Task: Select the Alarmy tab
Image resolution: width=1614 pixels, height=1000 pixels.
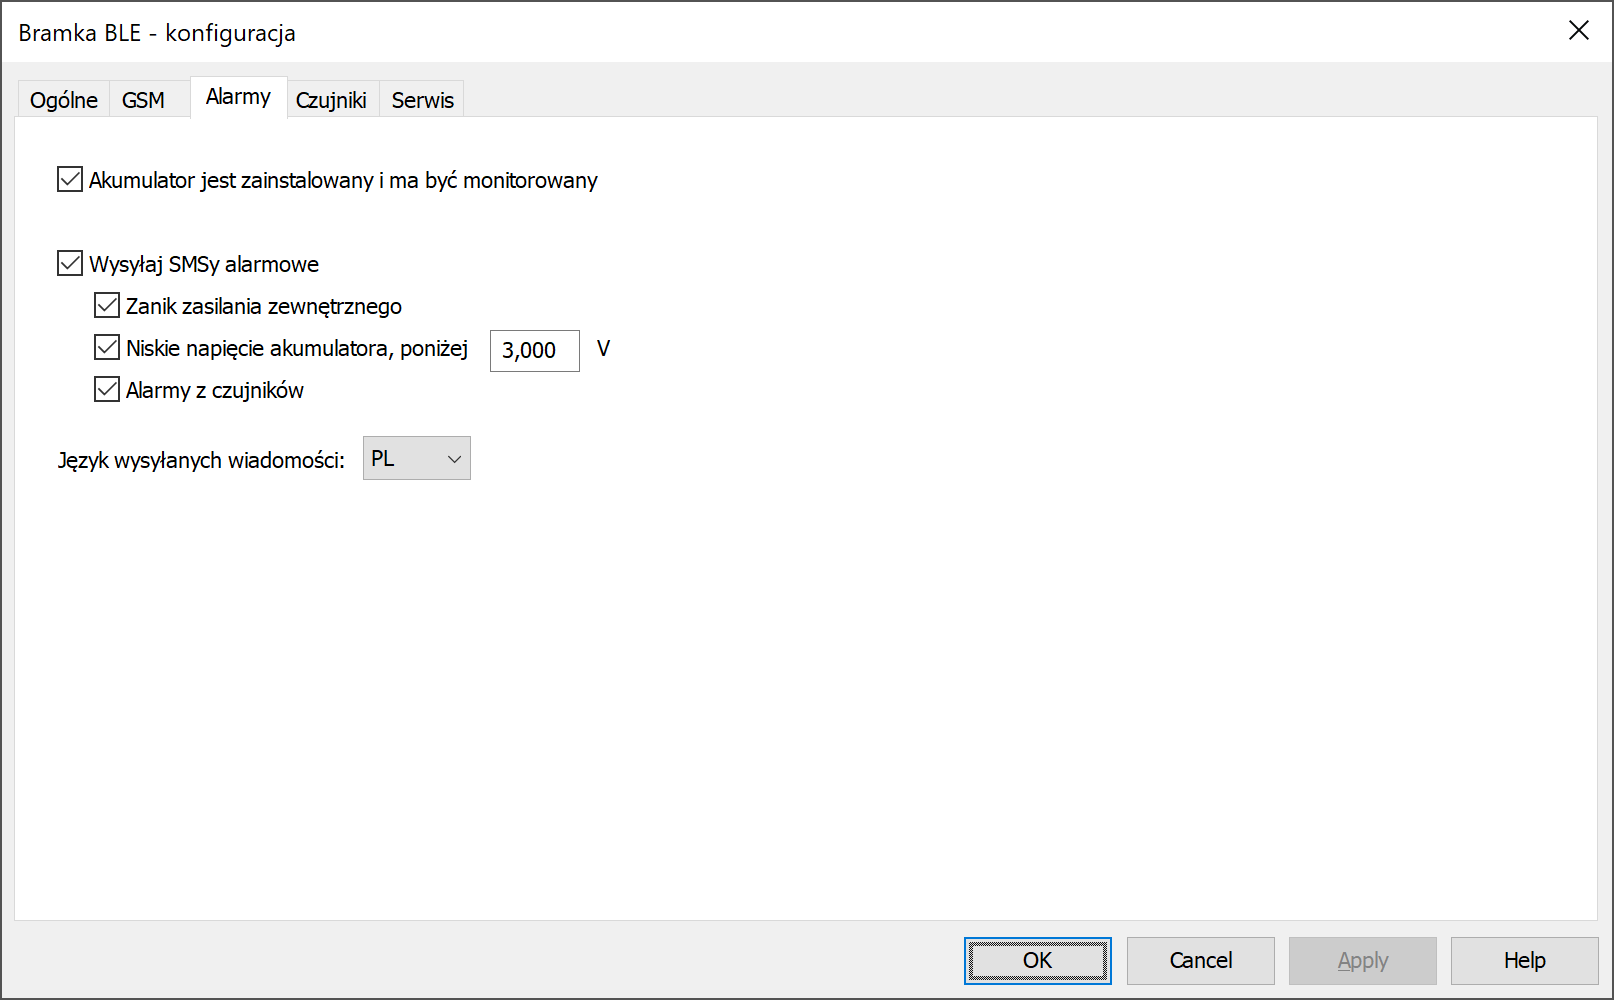Action: tap(238, 97)
